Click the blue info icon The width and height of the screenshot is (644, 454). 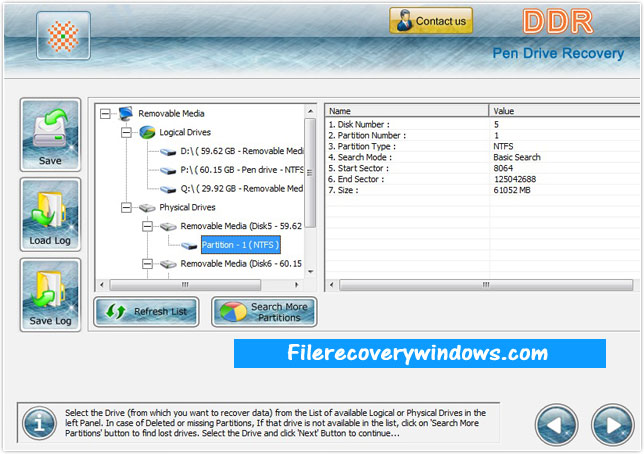[39, 423]
